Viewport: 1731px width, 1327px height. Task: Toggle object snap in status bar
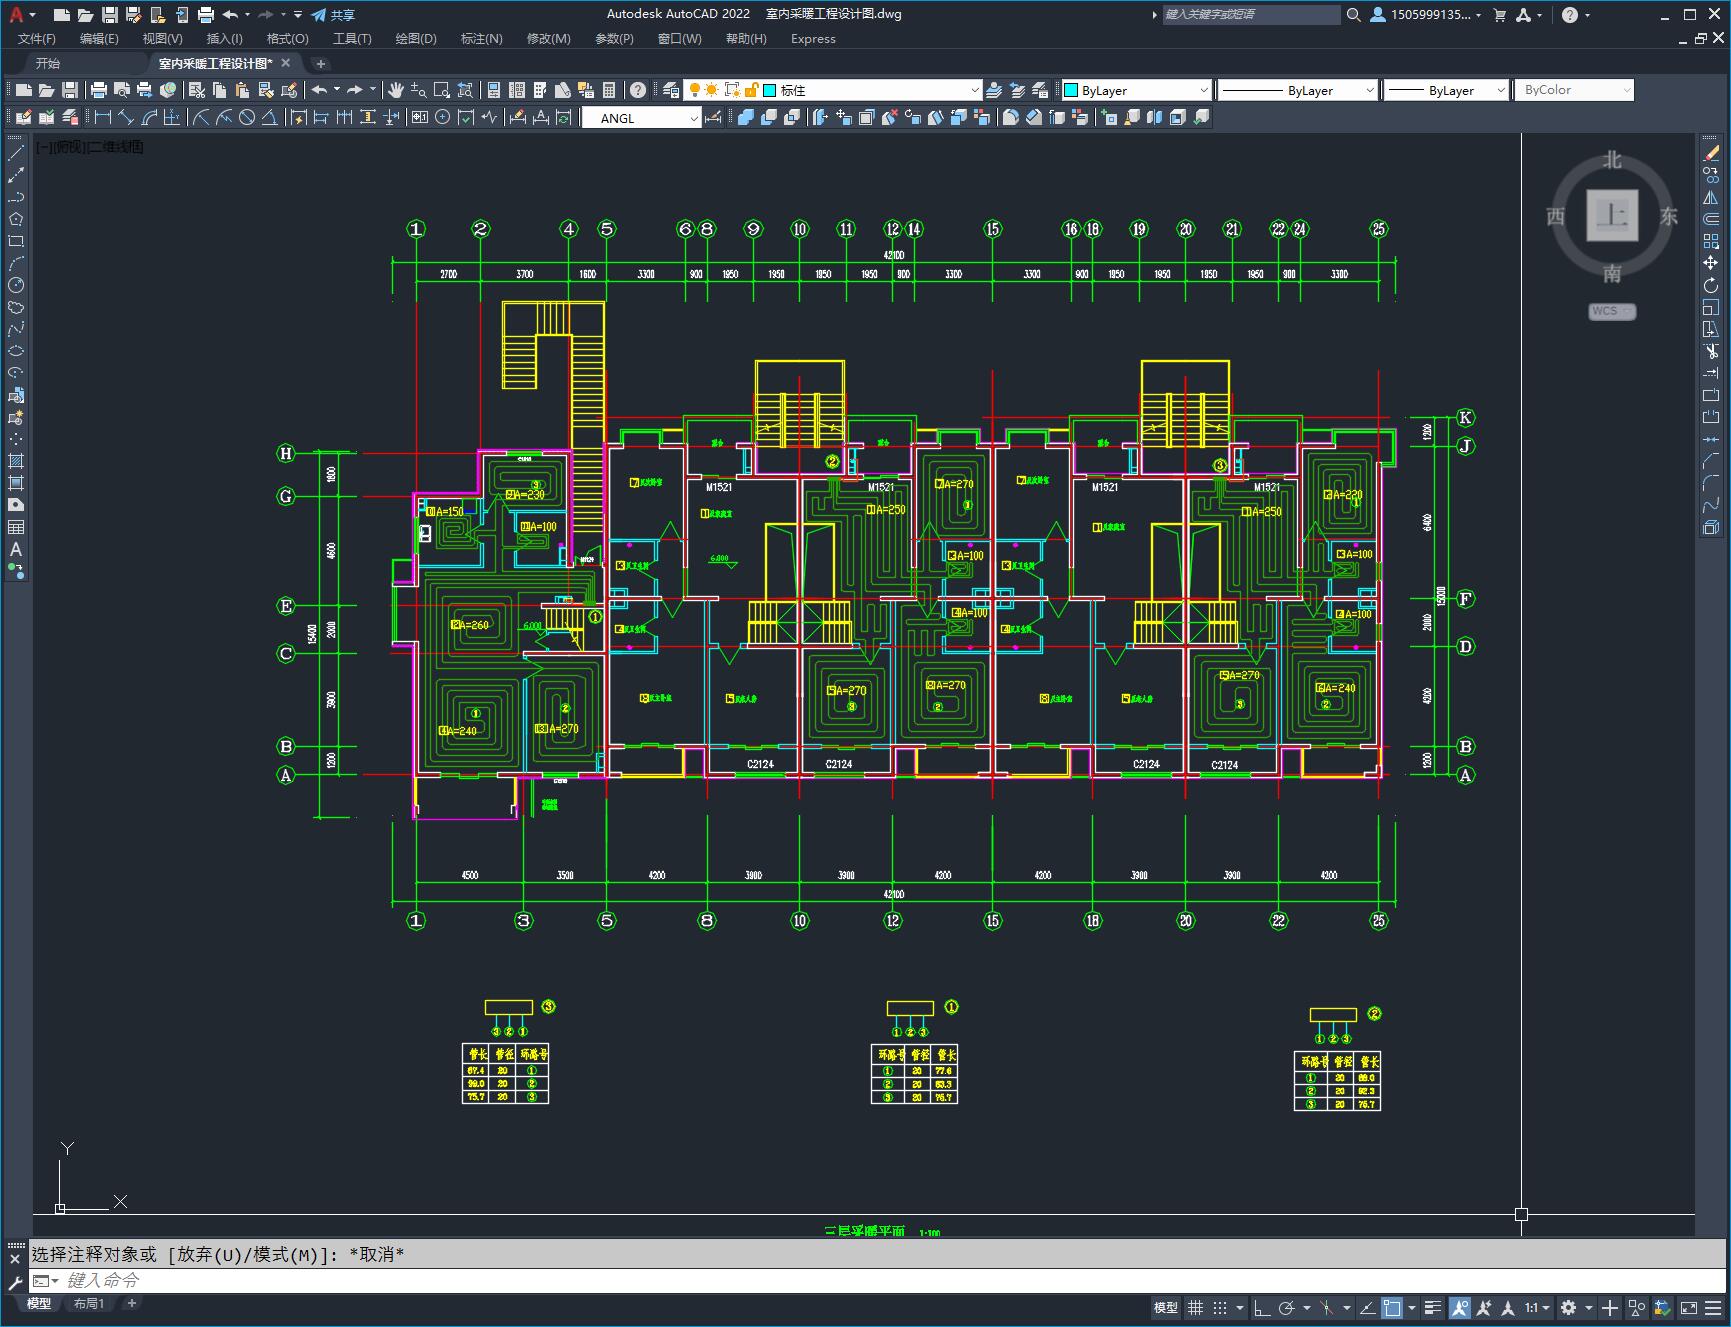tap(1392, 1307)
